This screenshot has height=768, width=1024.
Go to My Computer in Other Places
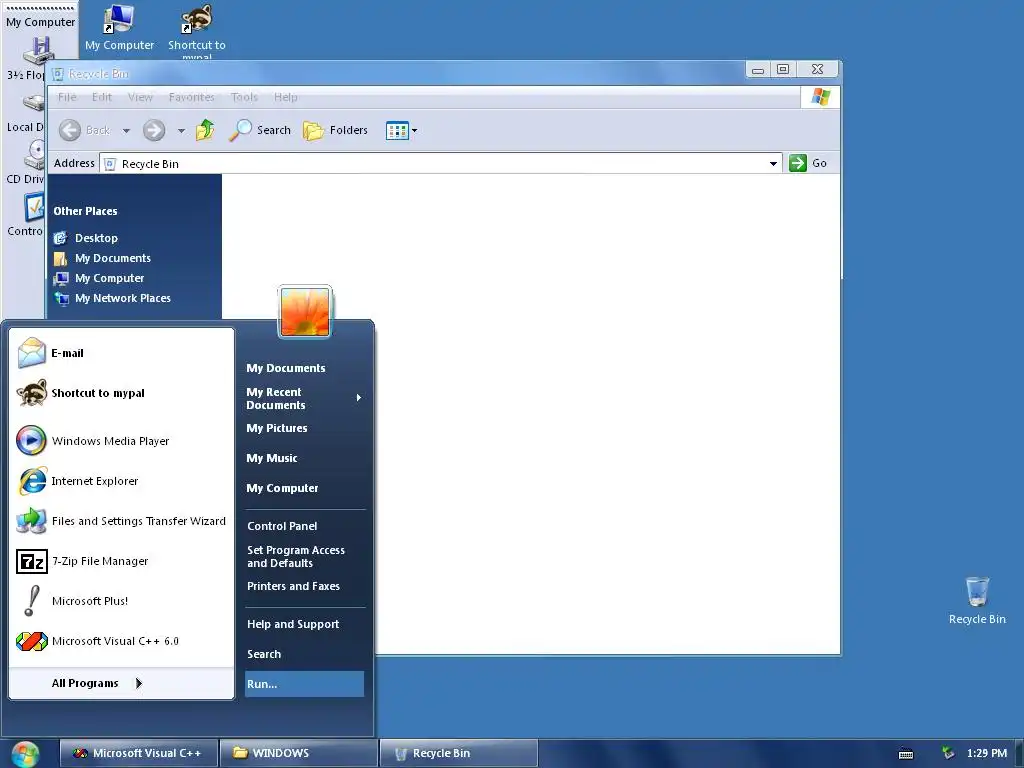click(x=99, y=278)
